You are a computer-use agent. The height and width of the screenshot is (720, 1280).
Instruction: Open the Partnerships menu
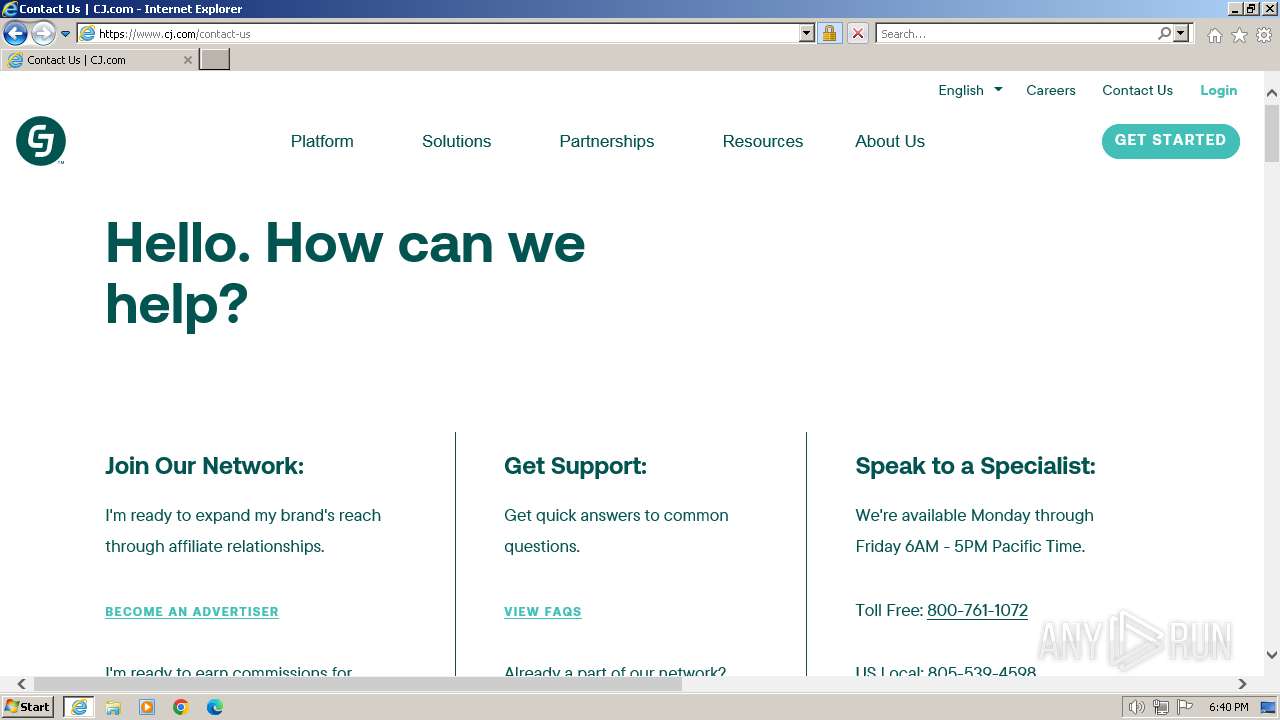pos(607,141)
